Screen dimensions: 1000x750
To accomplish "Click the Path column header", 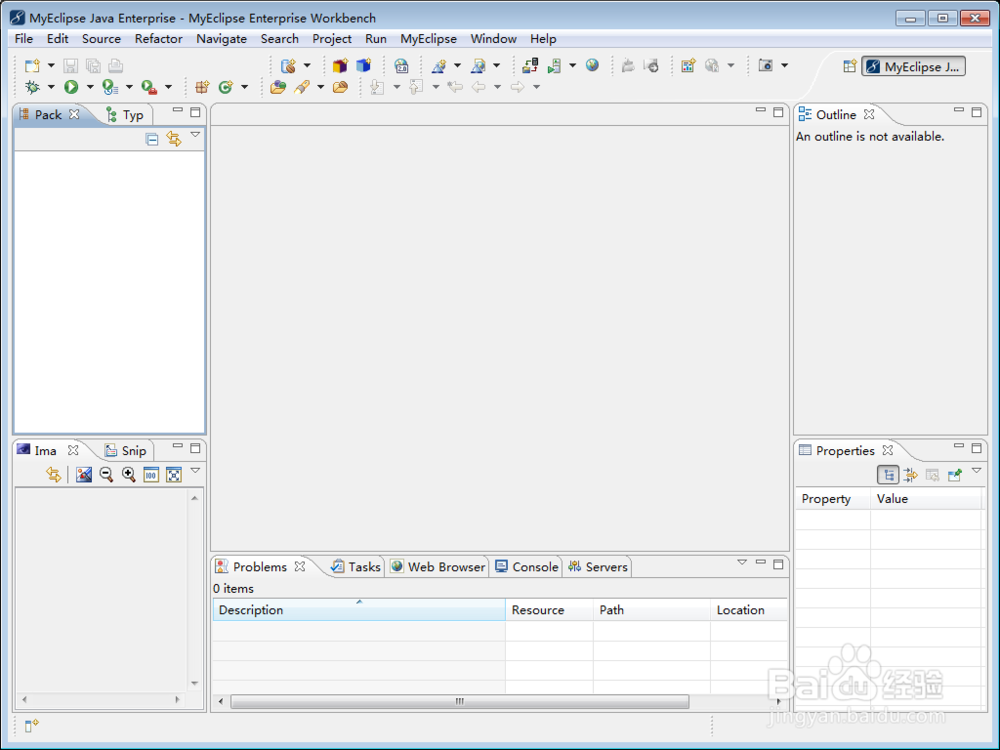I will (652, 610).
